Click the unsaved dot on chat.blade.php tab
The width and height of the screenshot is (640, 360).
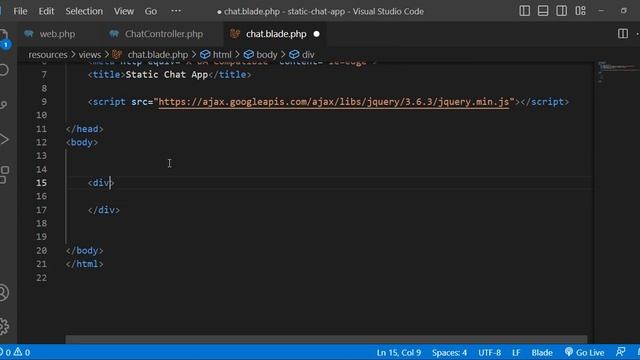tap(316, 34)
